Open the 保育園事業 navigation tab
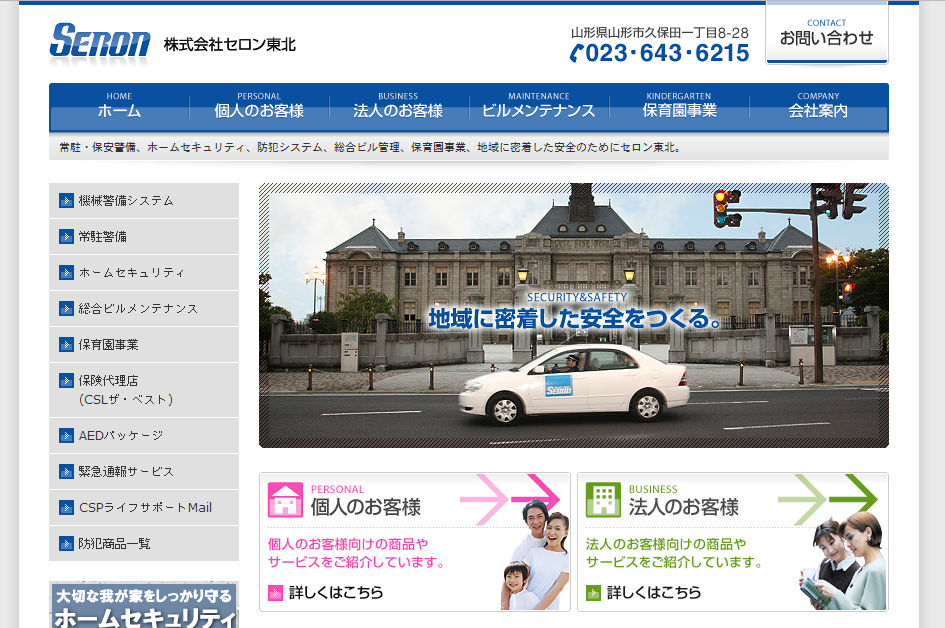This screenshot has width=945, height=628. [679, 106]
